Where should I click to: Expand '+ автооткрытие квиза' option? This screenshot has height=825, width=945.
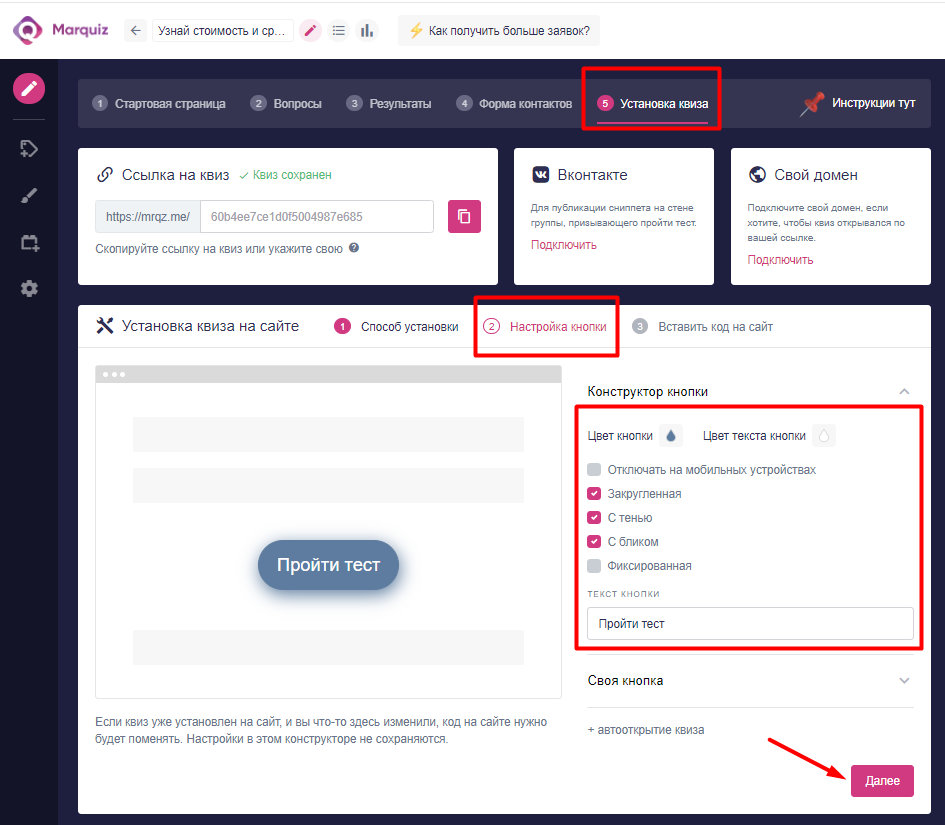pyautogui.click(x=646, y=730)
